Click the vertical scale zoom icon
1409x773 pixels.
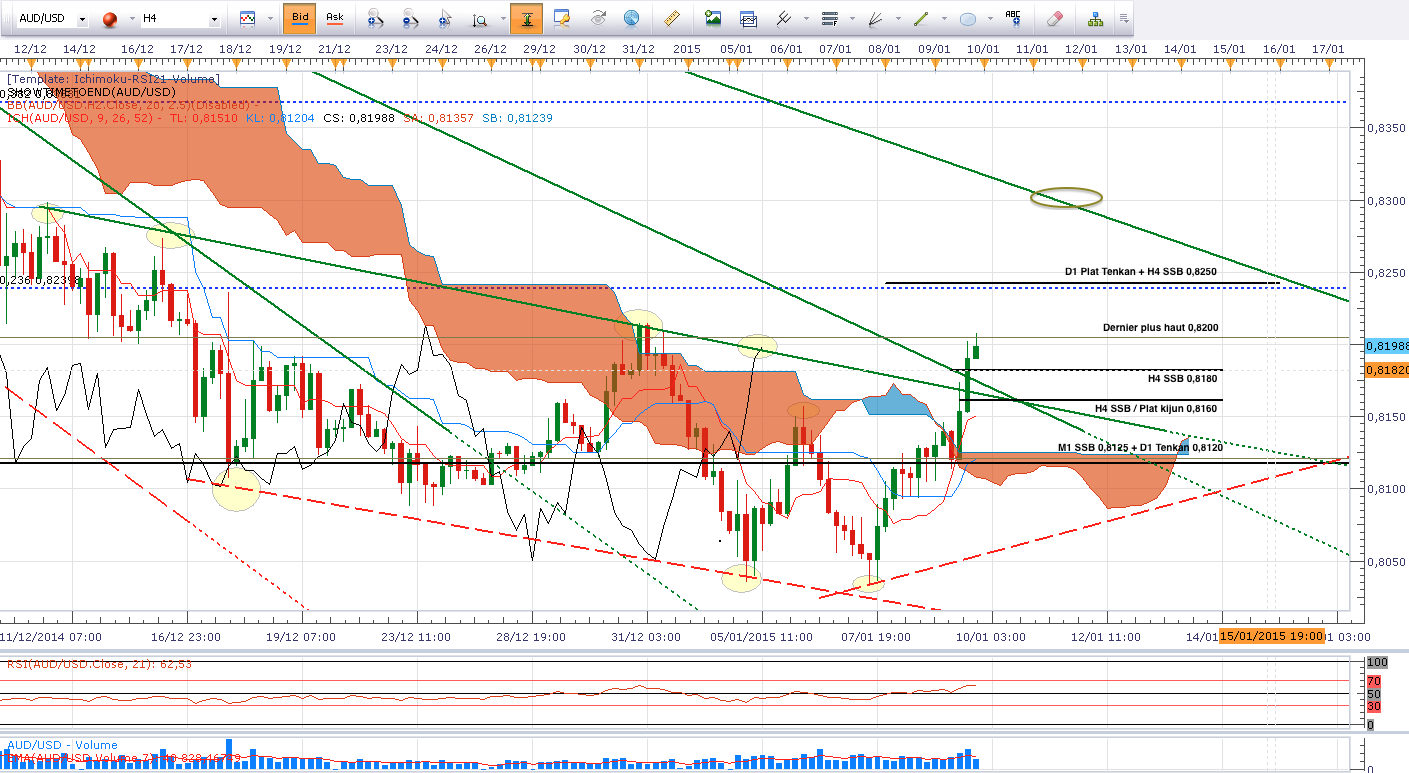point(479,18)
